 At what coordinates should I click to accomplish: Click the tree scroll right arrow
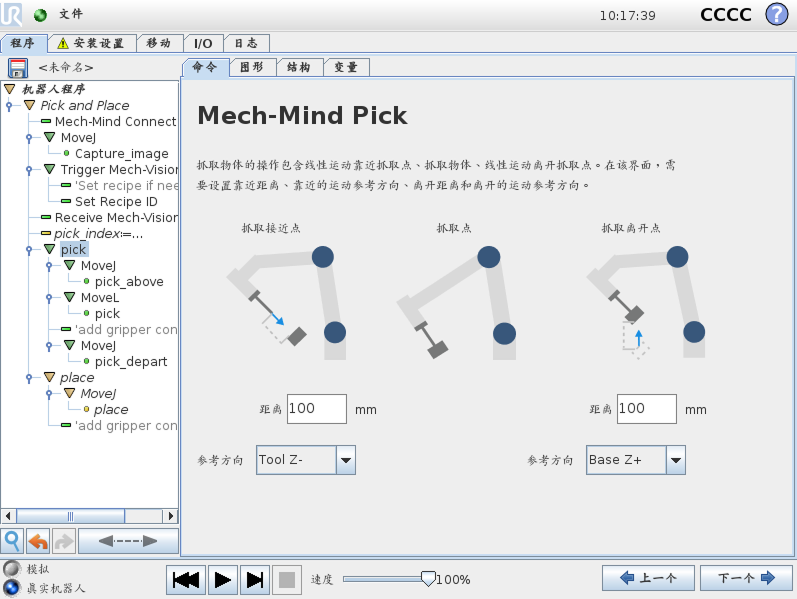171,516
